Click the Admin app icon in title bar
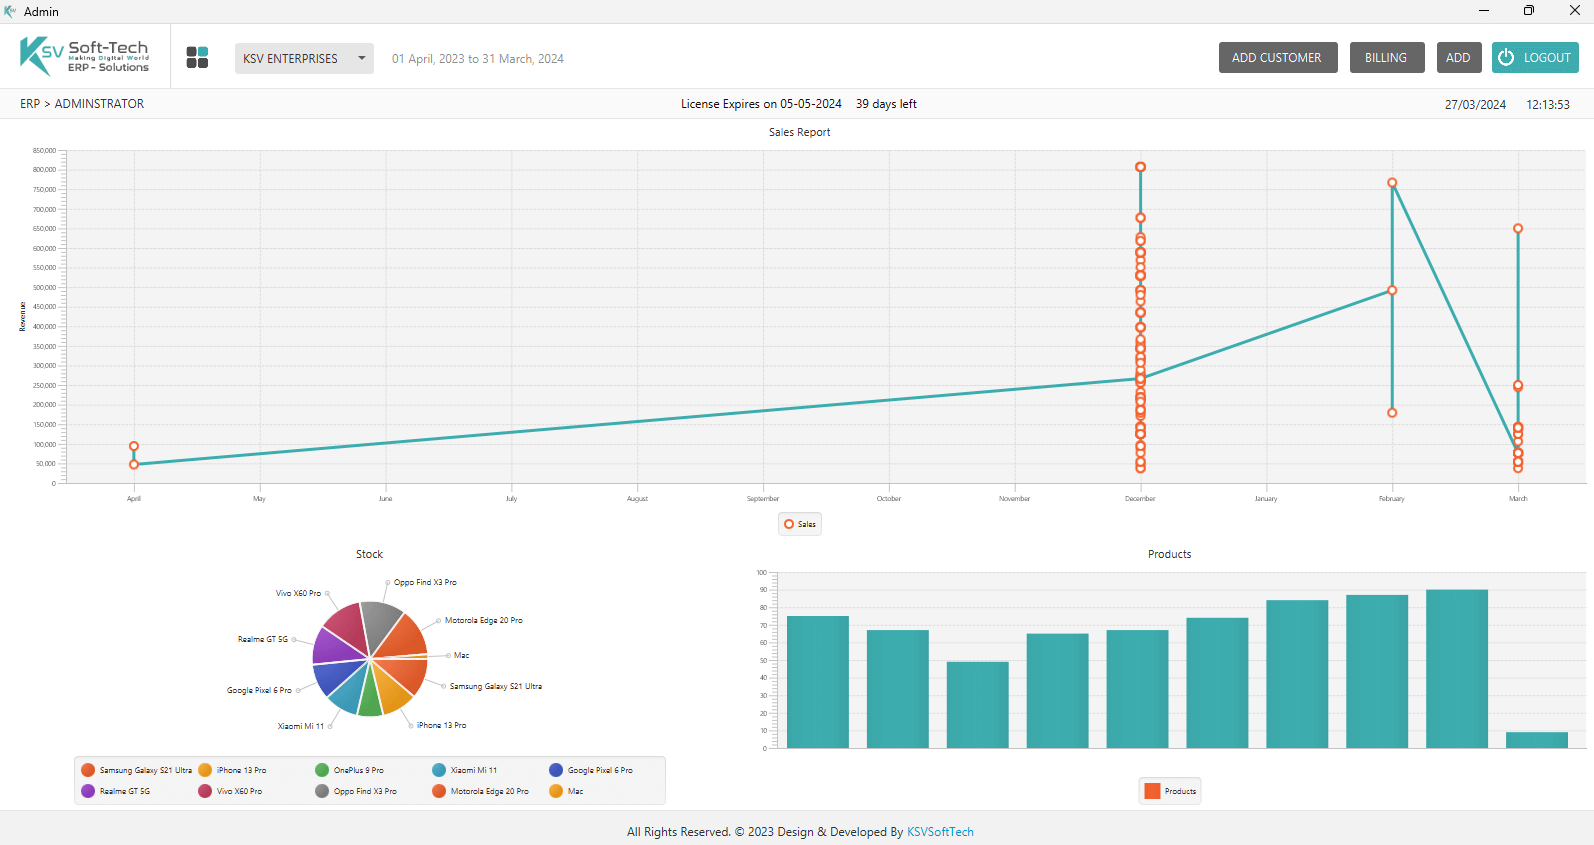 [10, 11]
